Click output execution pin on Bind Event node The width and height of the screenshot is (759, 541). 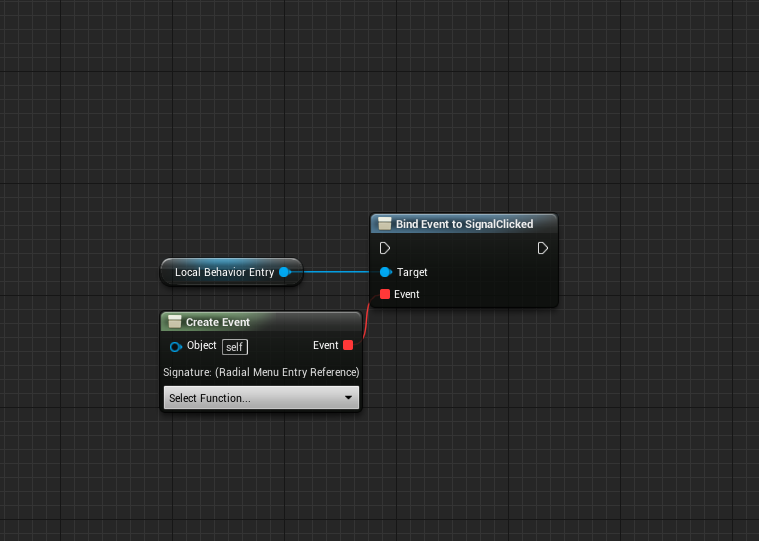tap(543, 248)
